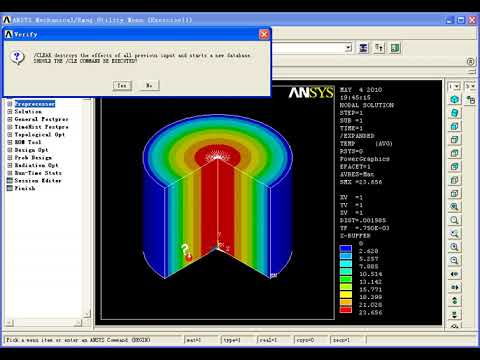Click the Session Editor icon in tree
The height and width of the screenshot is (360, 480).
(10, 180)
